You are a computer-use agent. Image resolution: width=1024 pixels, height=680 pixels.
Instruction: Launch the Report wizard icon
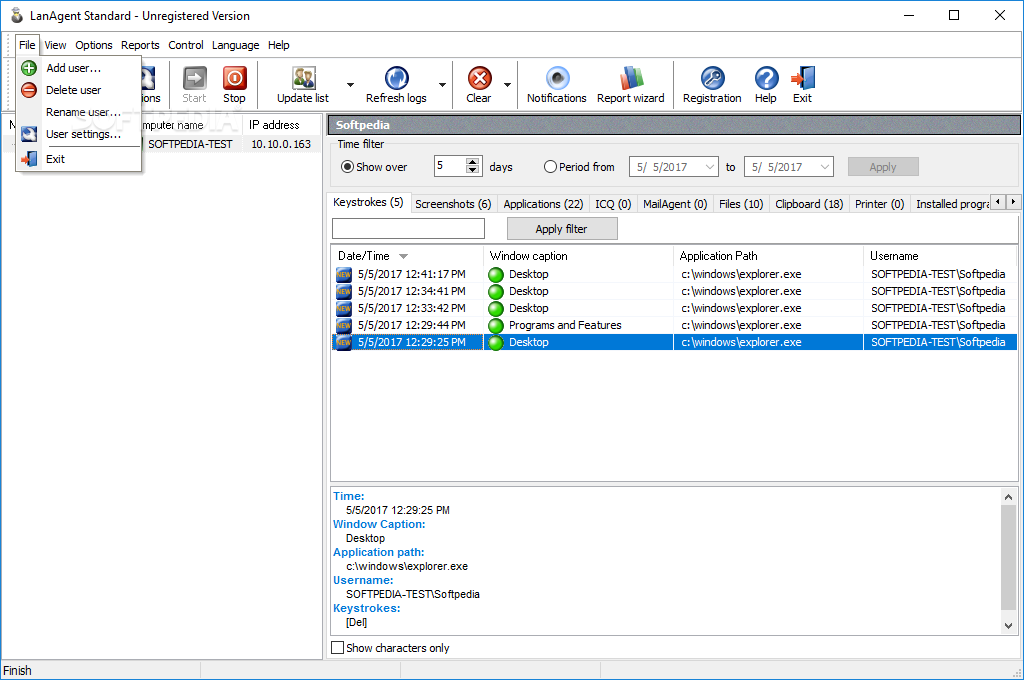(x=631, y=78)
